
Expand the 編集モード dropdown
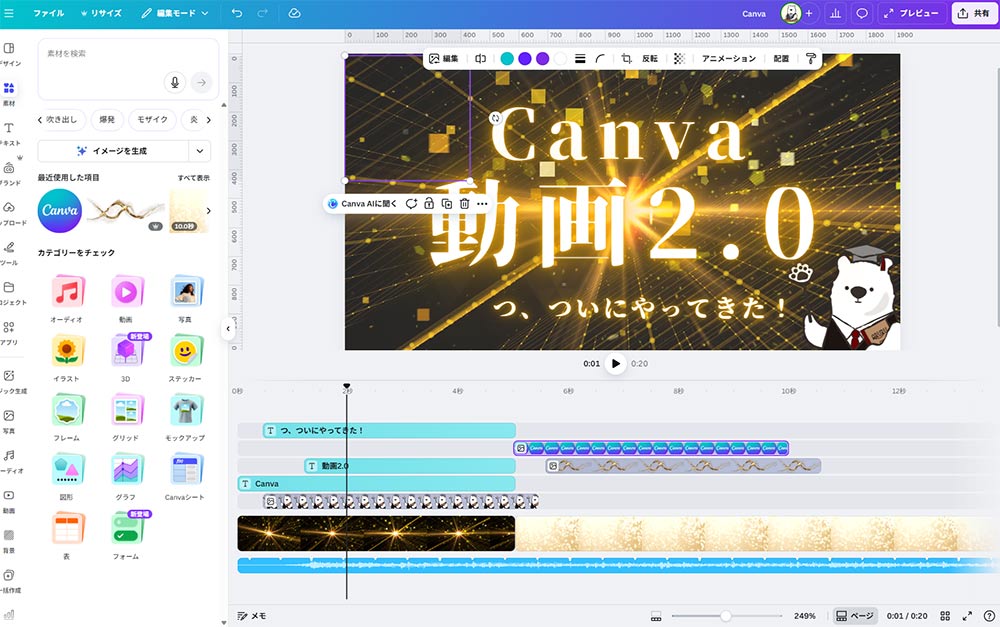coord(175,14)
